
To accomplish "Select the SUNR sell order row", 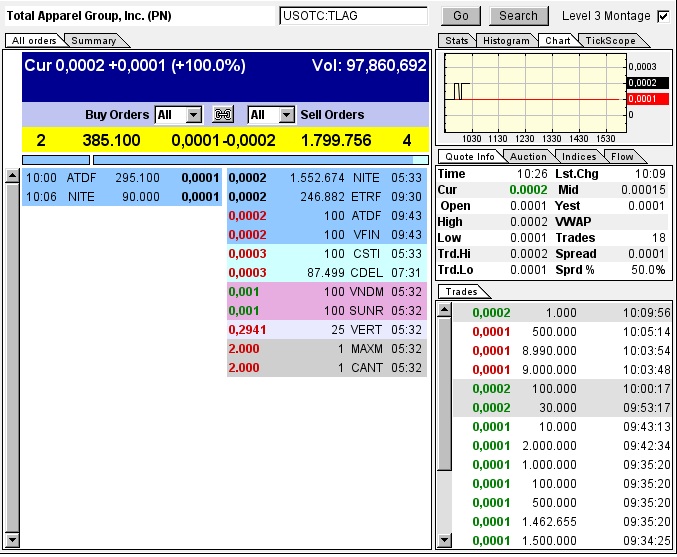I will (327, 310).
